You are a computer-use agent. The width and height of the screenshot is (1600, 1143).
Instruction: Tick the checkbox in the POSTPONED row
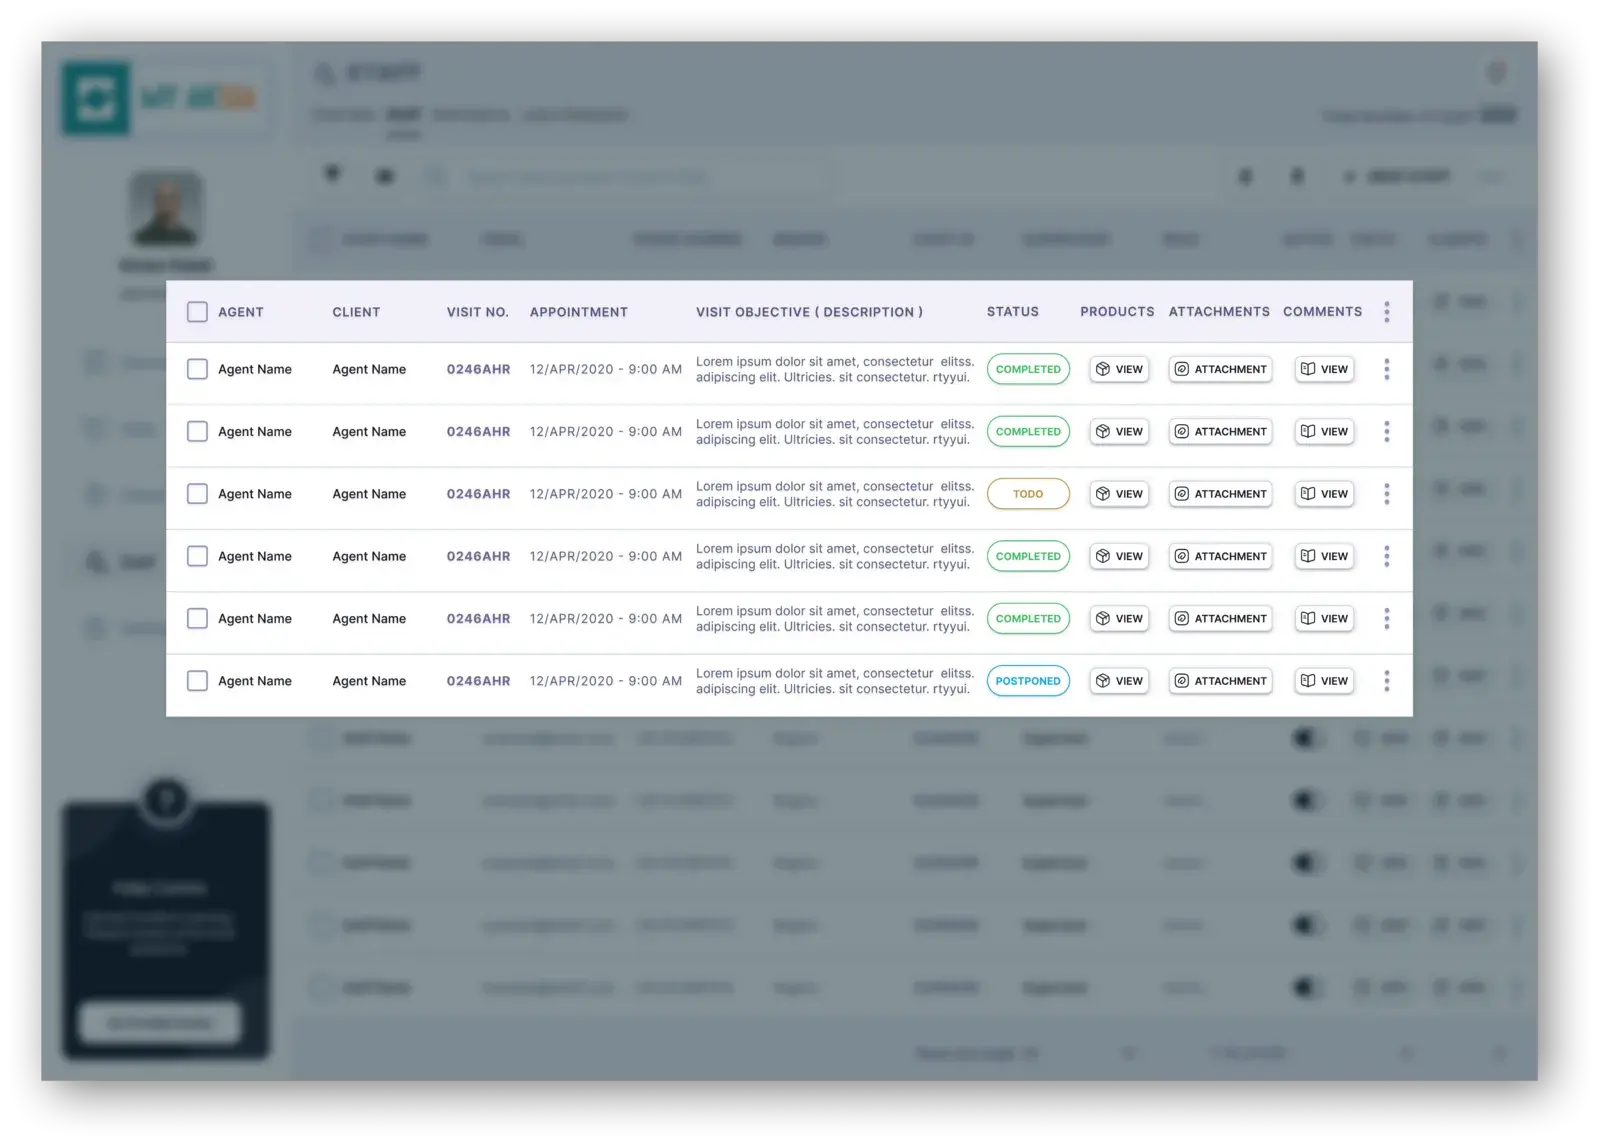coord(197,681)
